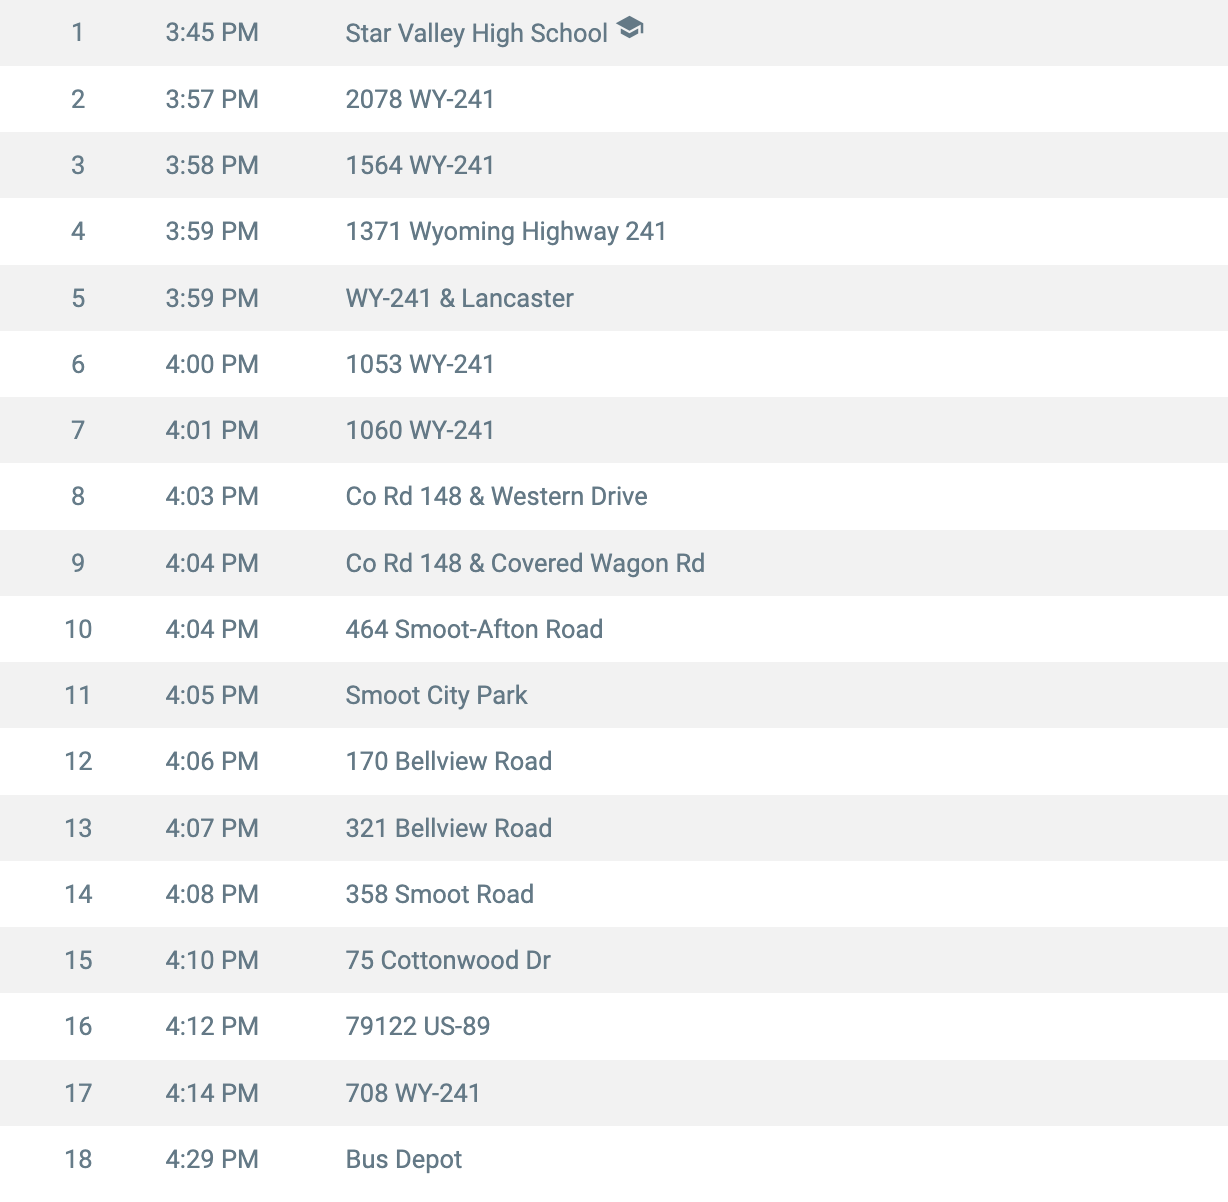Select Co Rd 148 & Western Drive

(x=496, y=496)
